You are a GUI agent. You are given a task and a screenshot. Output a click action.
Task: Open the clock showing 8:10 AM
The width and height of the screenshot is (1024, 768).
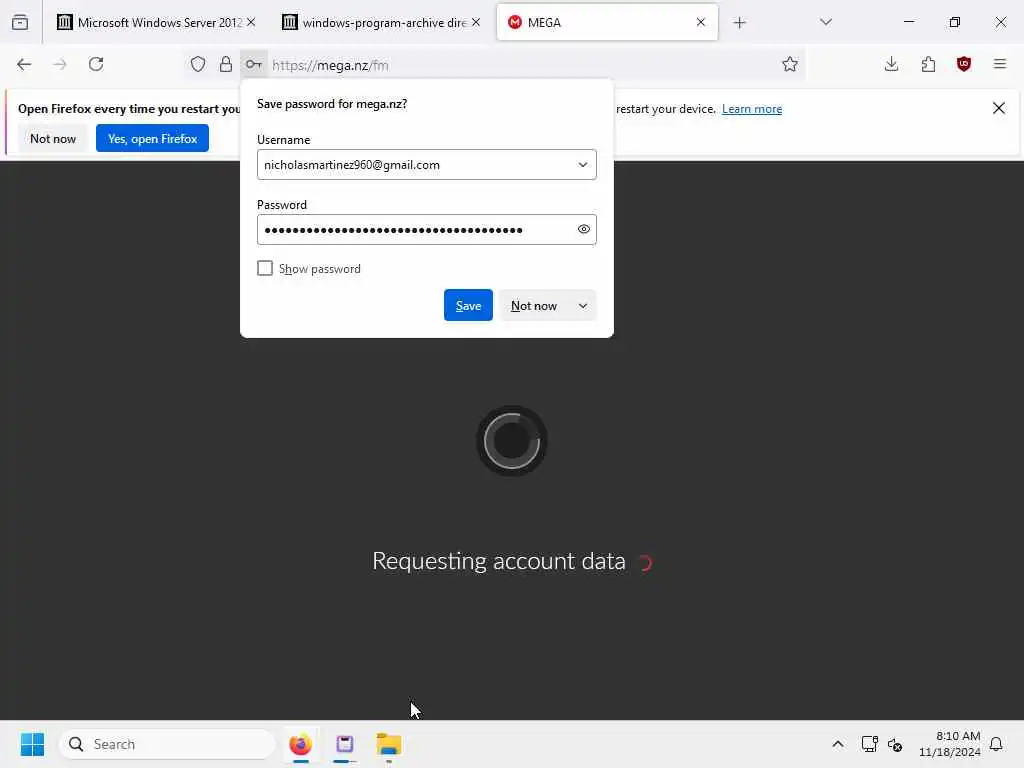[950, 744]
